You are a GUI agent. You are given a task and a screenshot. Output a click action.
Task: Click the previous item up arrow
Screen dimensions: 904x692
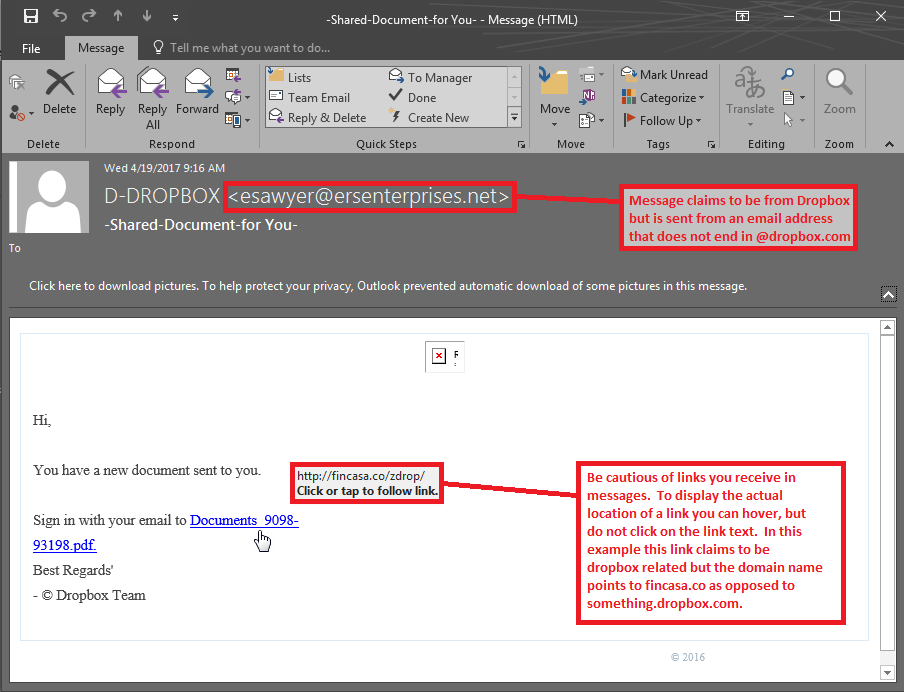pos(117,17)
